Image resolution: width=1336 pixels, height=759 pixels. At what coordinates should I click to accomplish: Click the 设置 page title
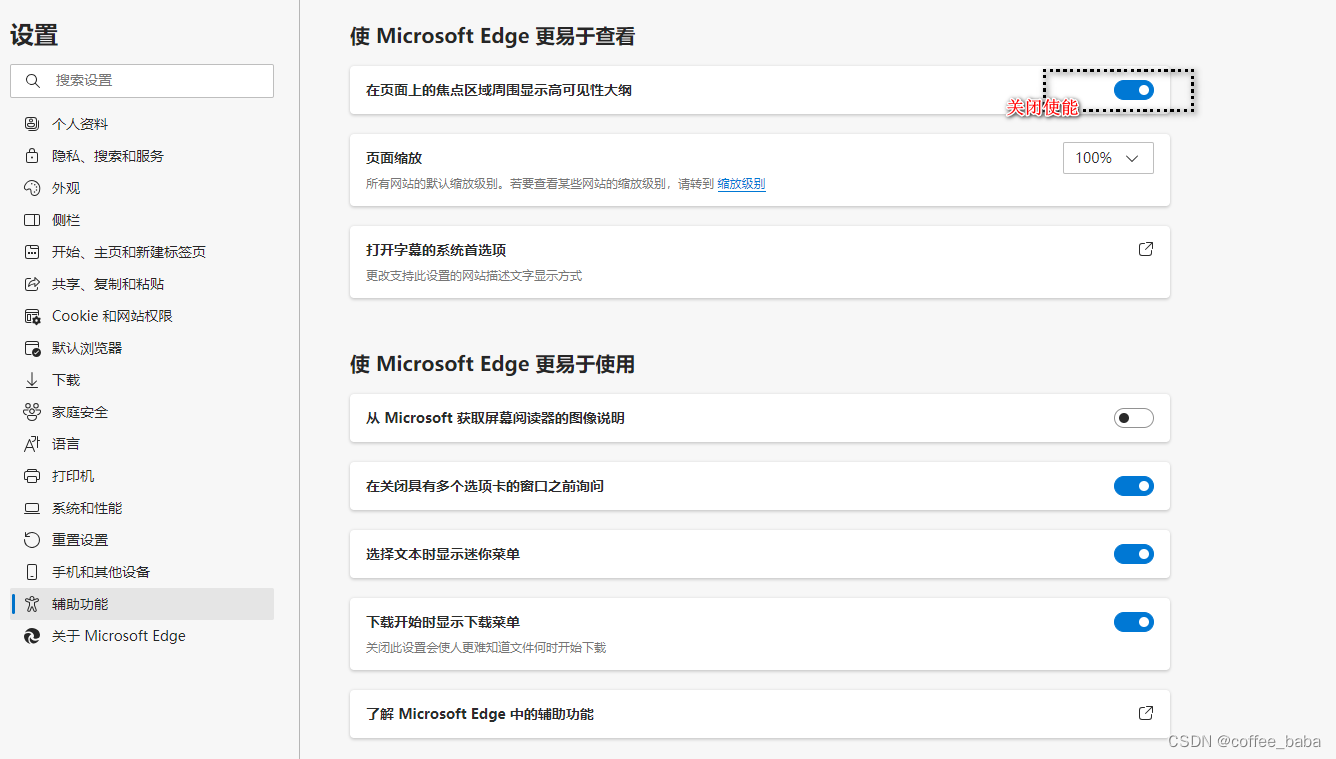point(34,35)
